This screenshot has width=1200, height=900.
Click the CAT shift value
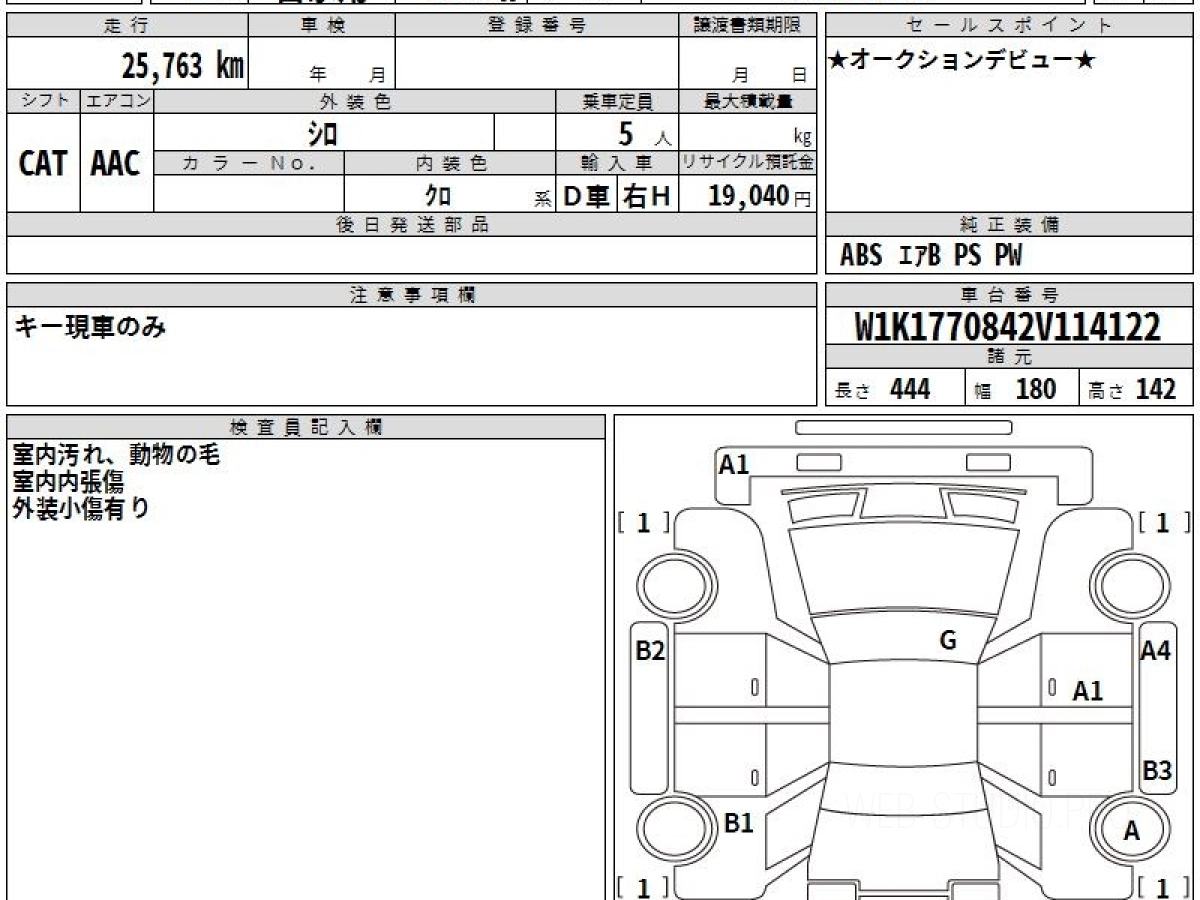point(43,164)
